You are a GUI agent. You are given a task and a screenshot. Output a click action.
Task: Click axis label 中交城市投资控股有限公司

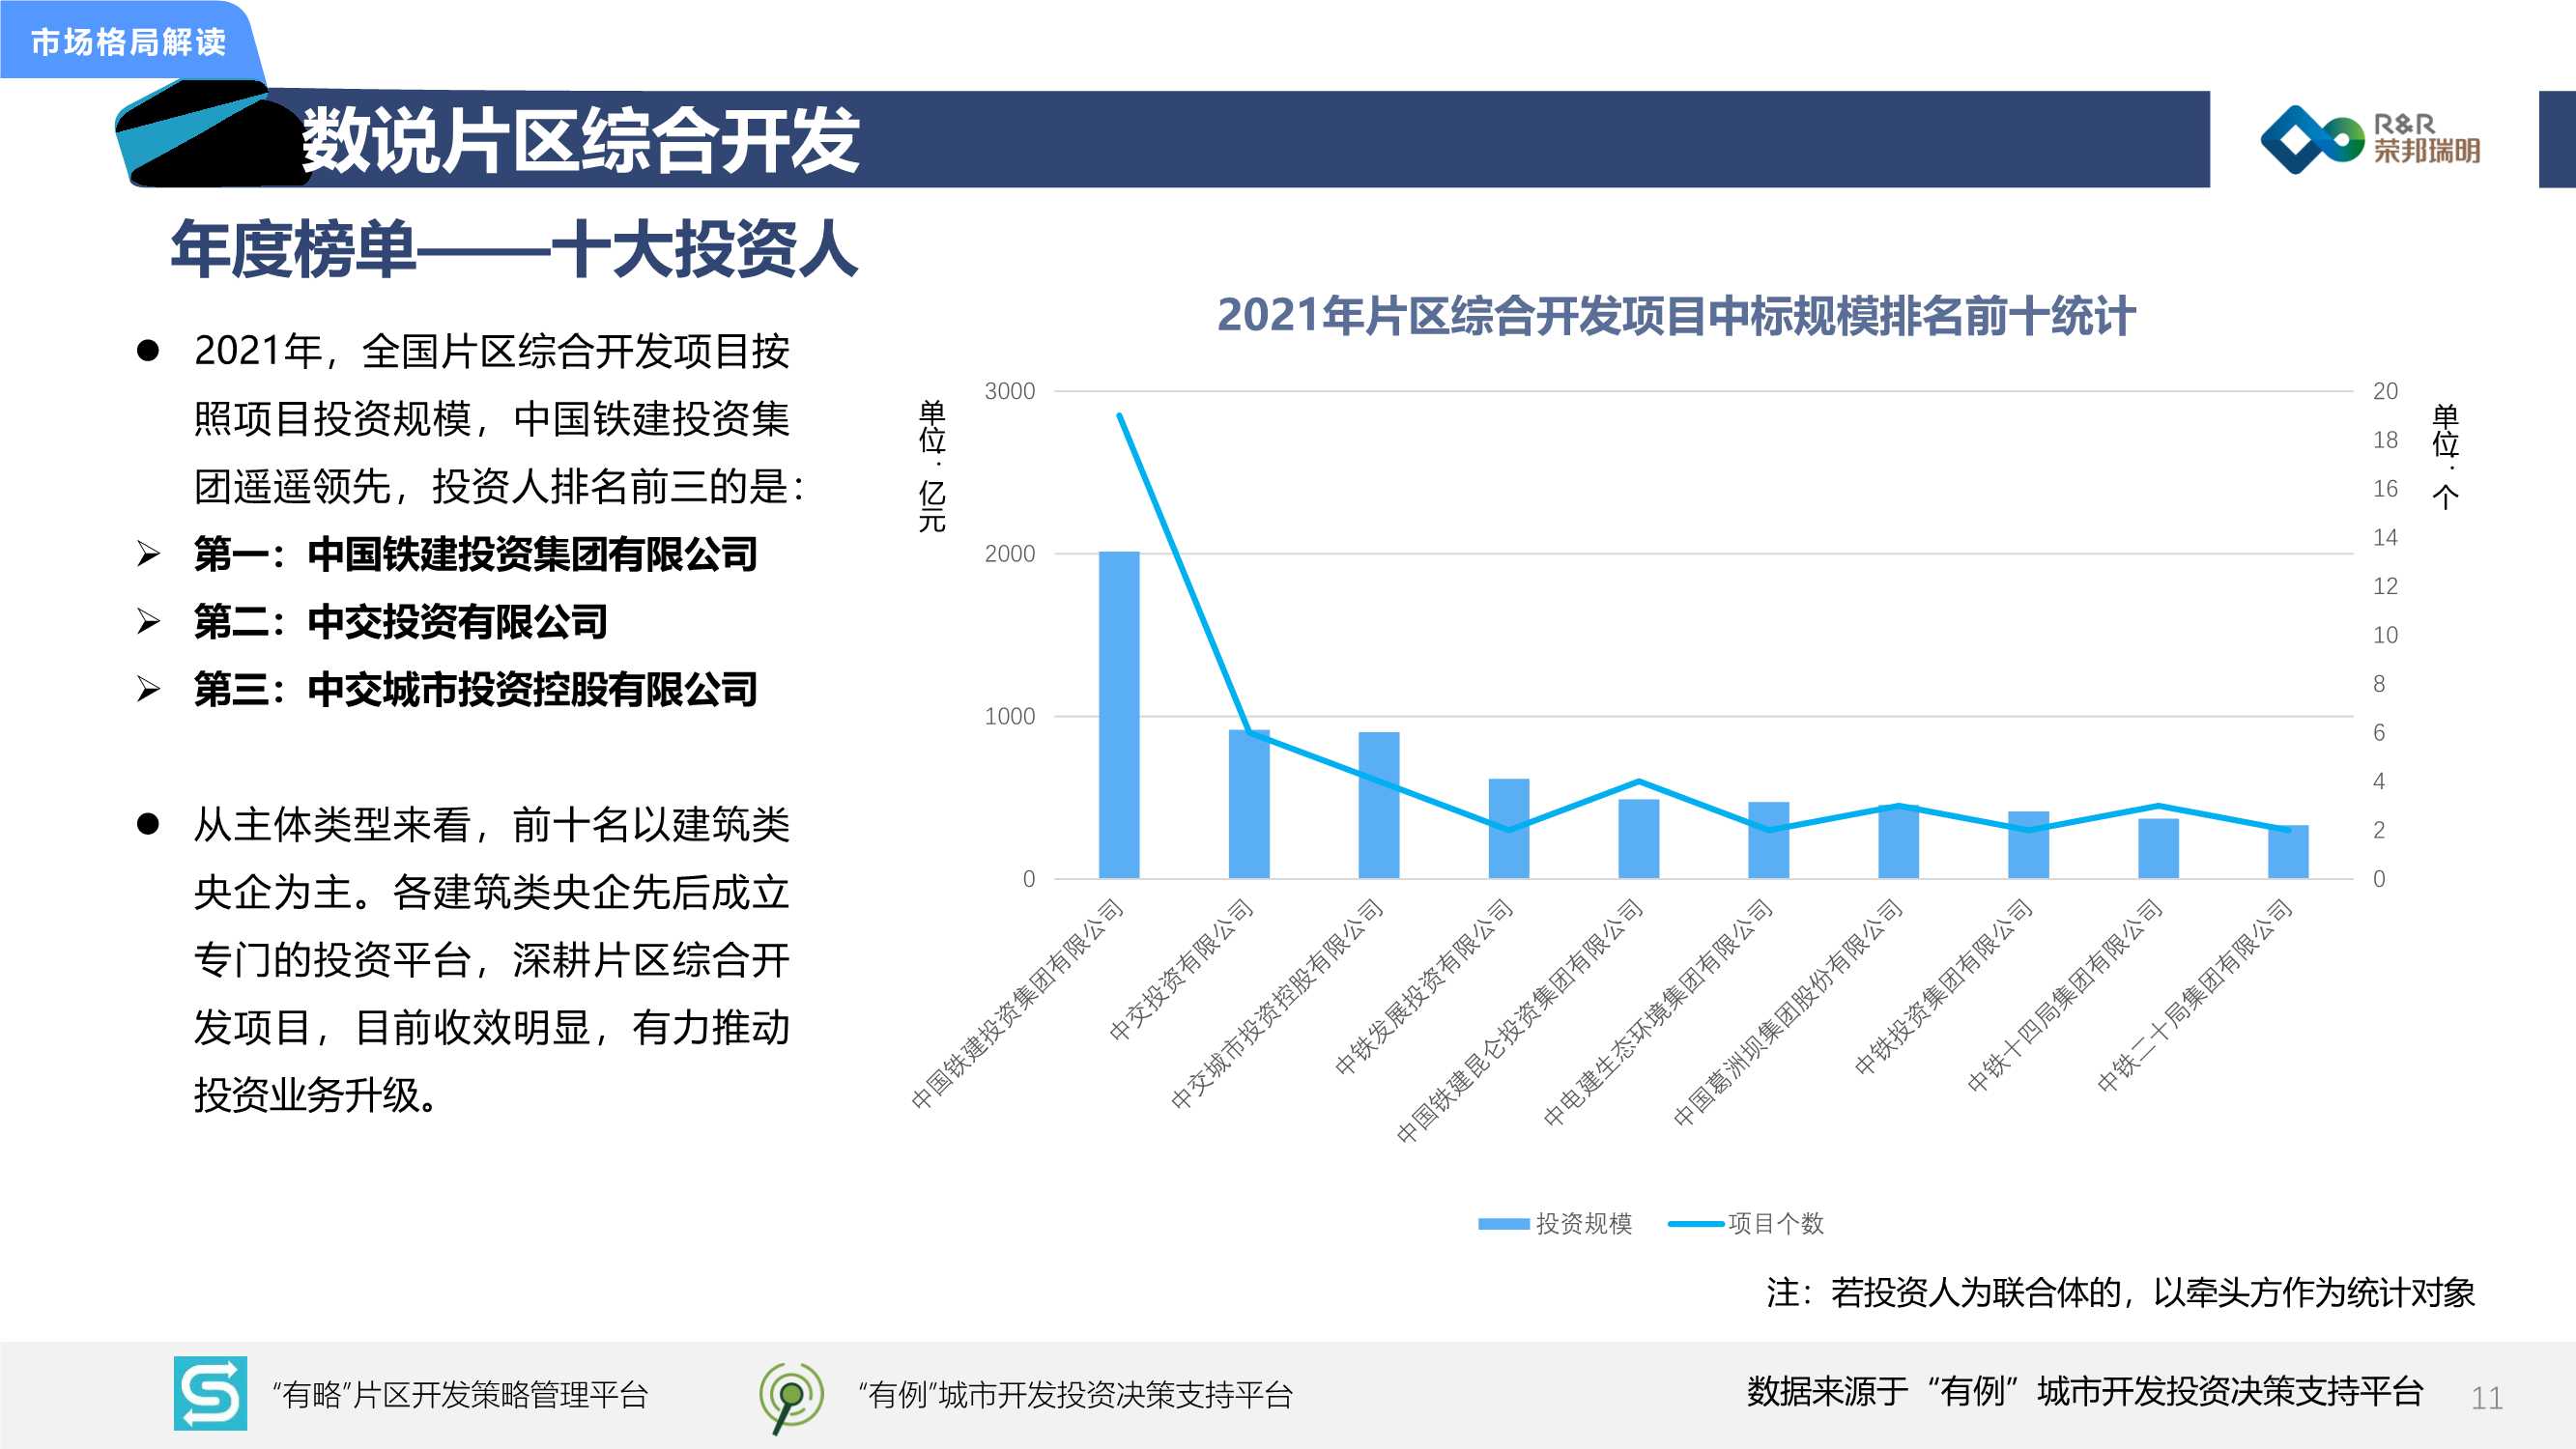[1277, 1004]
